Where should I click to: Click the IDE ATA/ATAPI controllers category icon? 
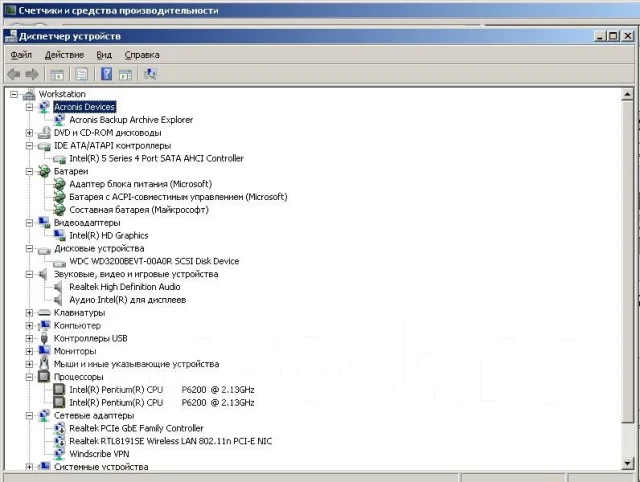tap(44, 146)
